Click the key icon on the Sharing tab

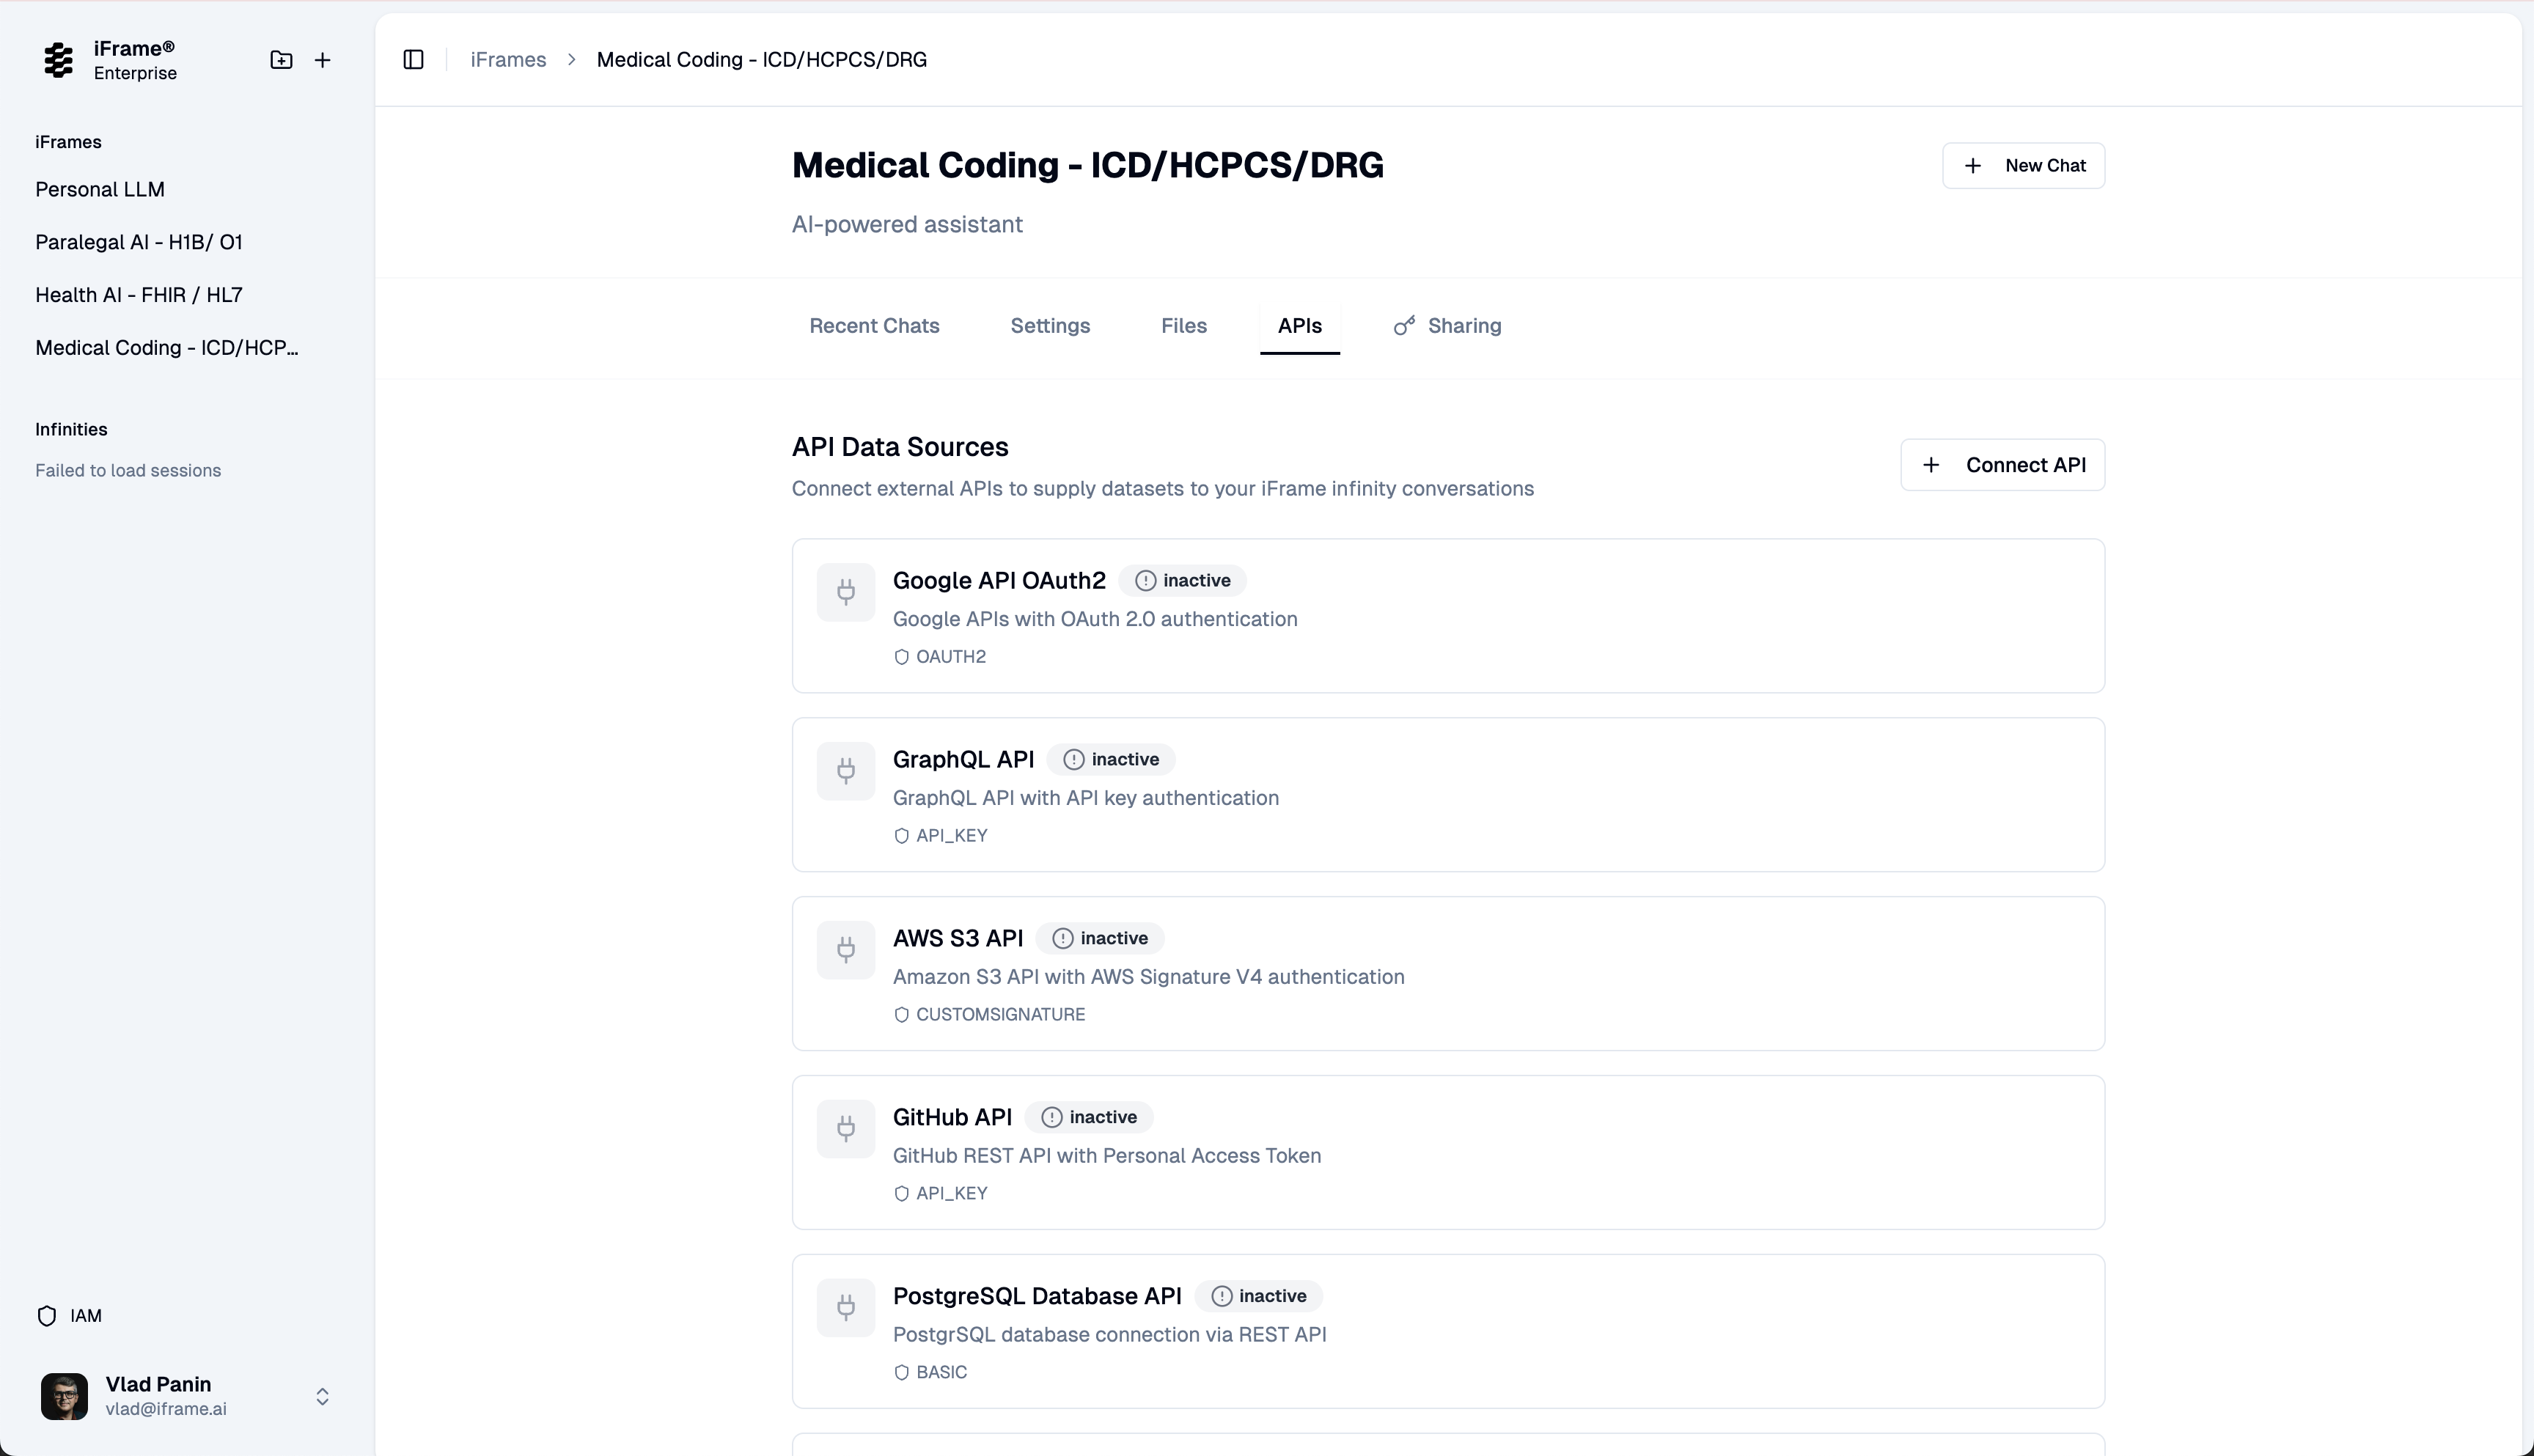pyautogui.click(x=1404, y=326)
